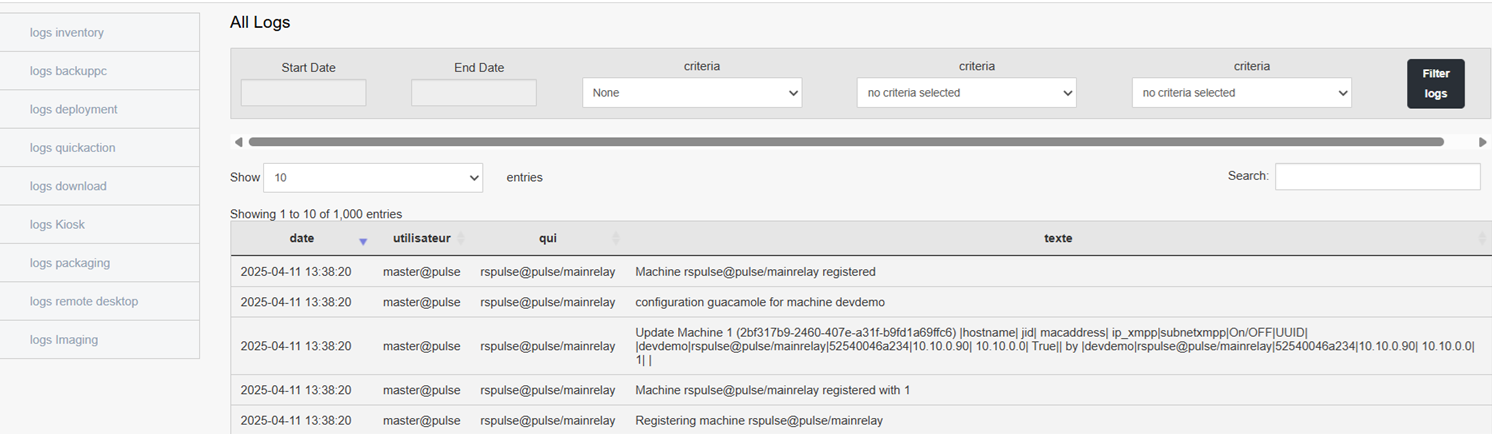Select logs remote desktop item
The height and width of the screenshot is (434, 1492).
(x=100, y=301)
